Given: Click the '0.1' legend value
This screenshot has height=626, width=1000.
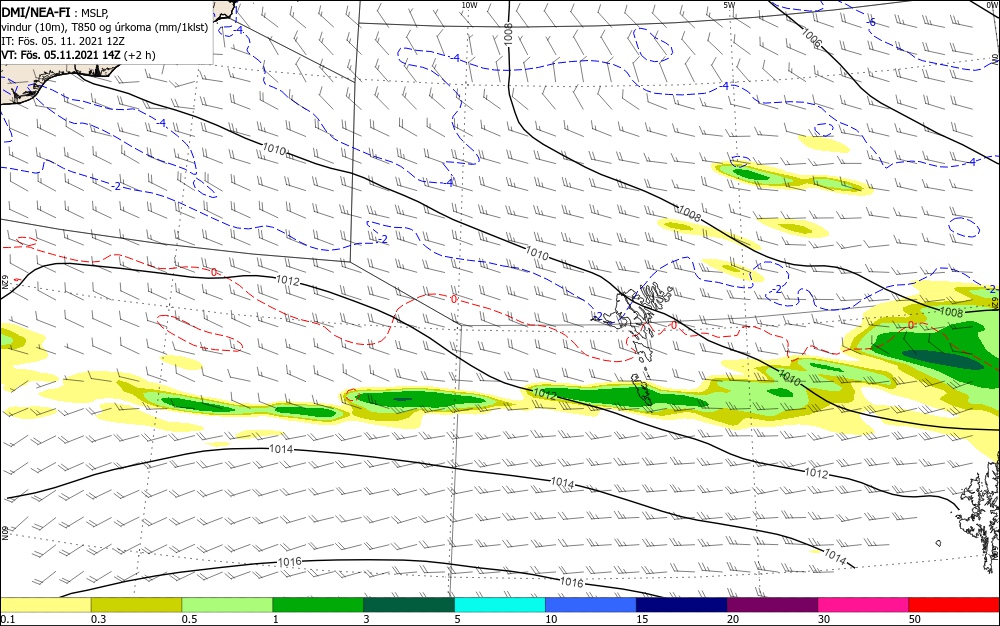Looking at the screenshot, I should tap(8, 619).
